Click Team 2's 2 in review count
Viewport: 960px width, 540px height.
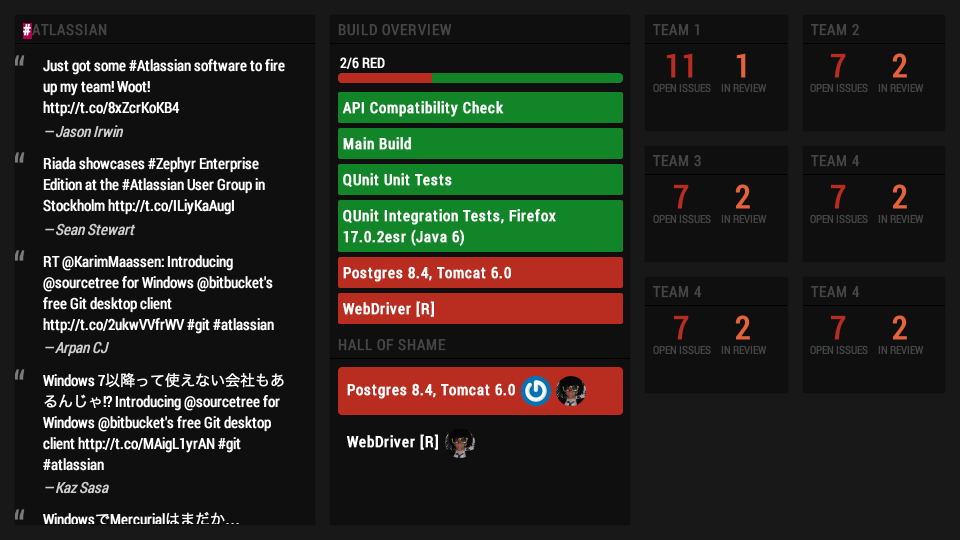899,66
